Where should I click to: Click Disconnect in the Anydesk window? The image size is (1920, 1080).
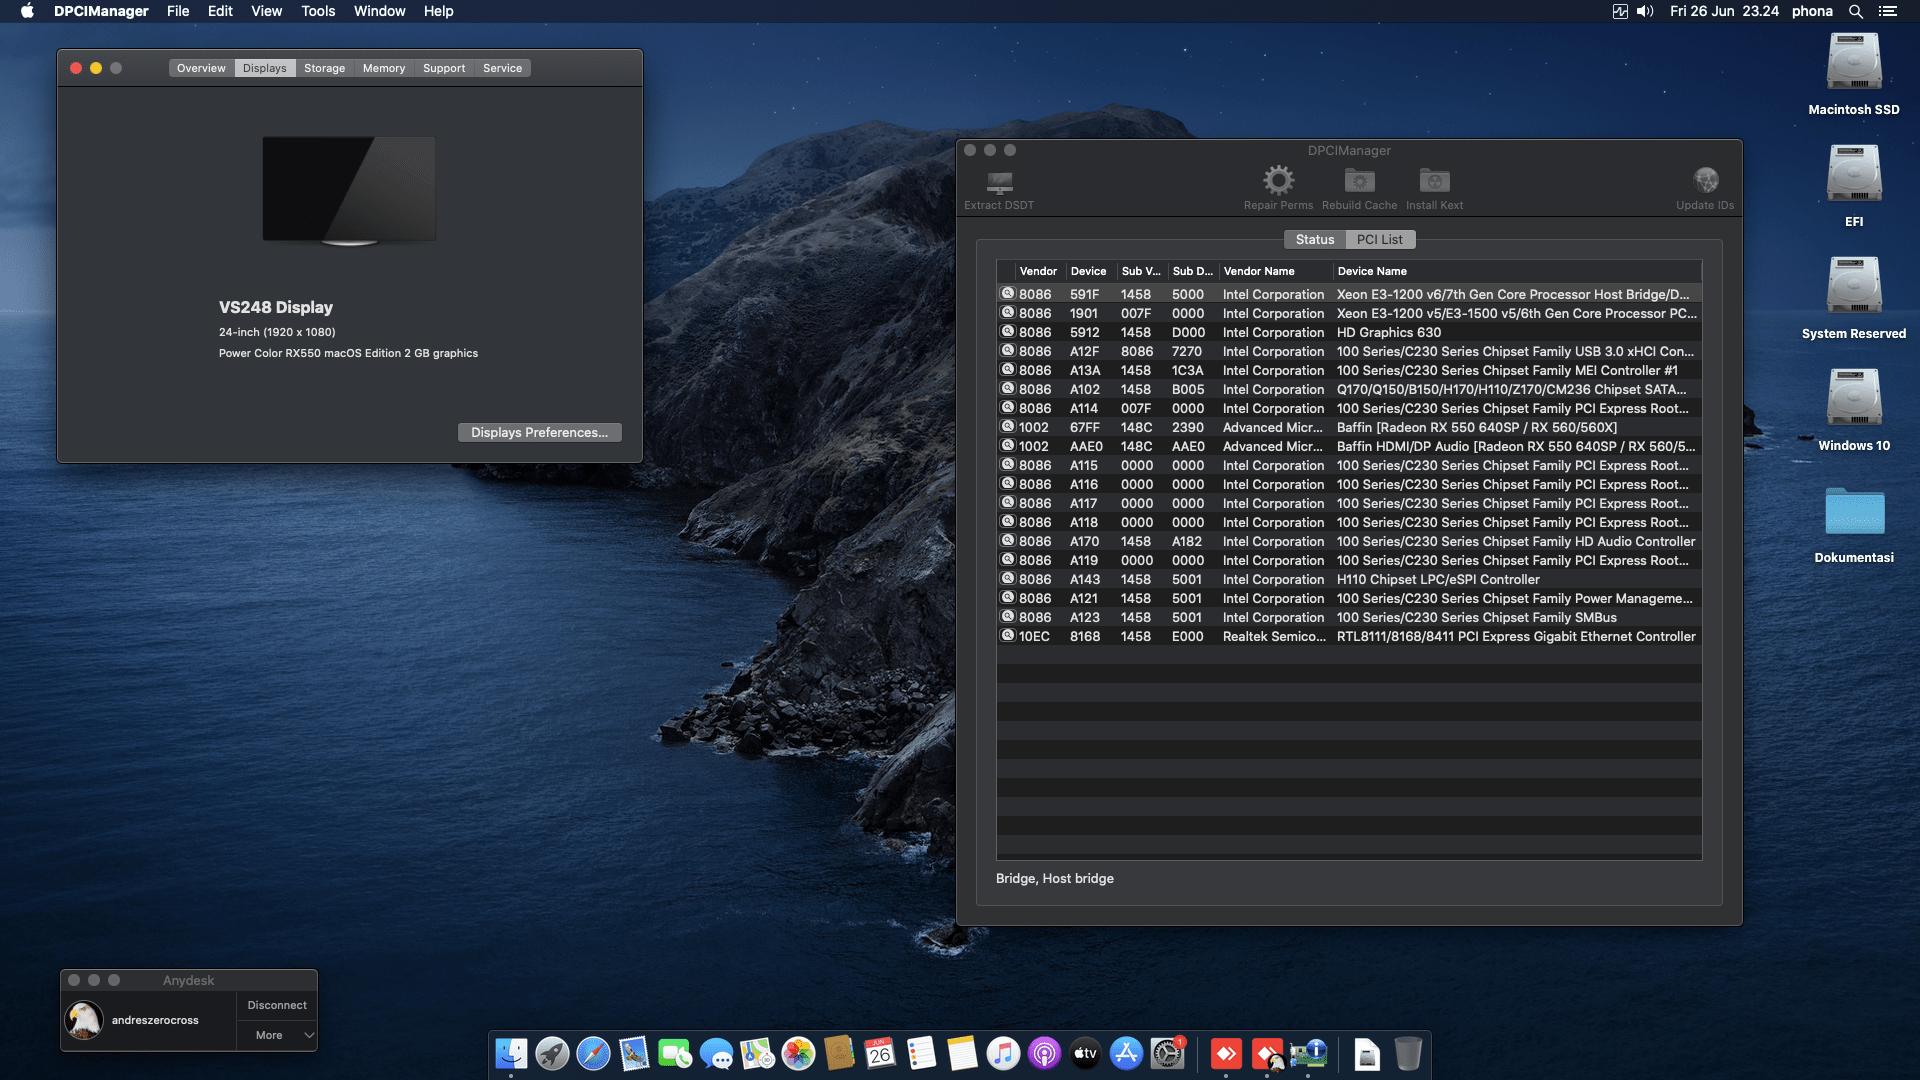pos(276,1005)
